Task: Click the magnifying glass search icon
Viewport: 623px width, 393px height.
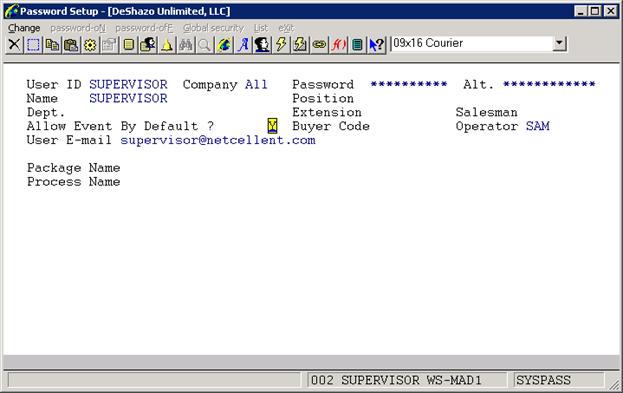Action: [x=205, y=45]
